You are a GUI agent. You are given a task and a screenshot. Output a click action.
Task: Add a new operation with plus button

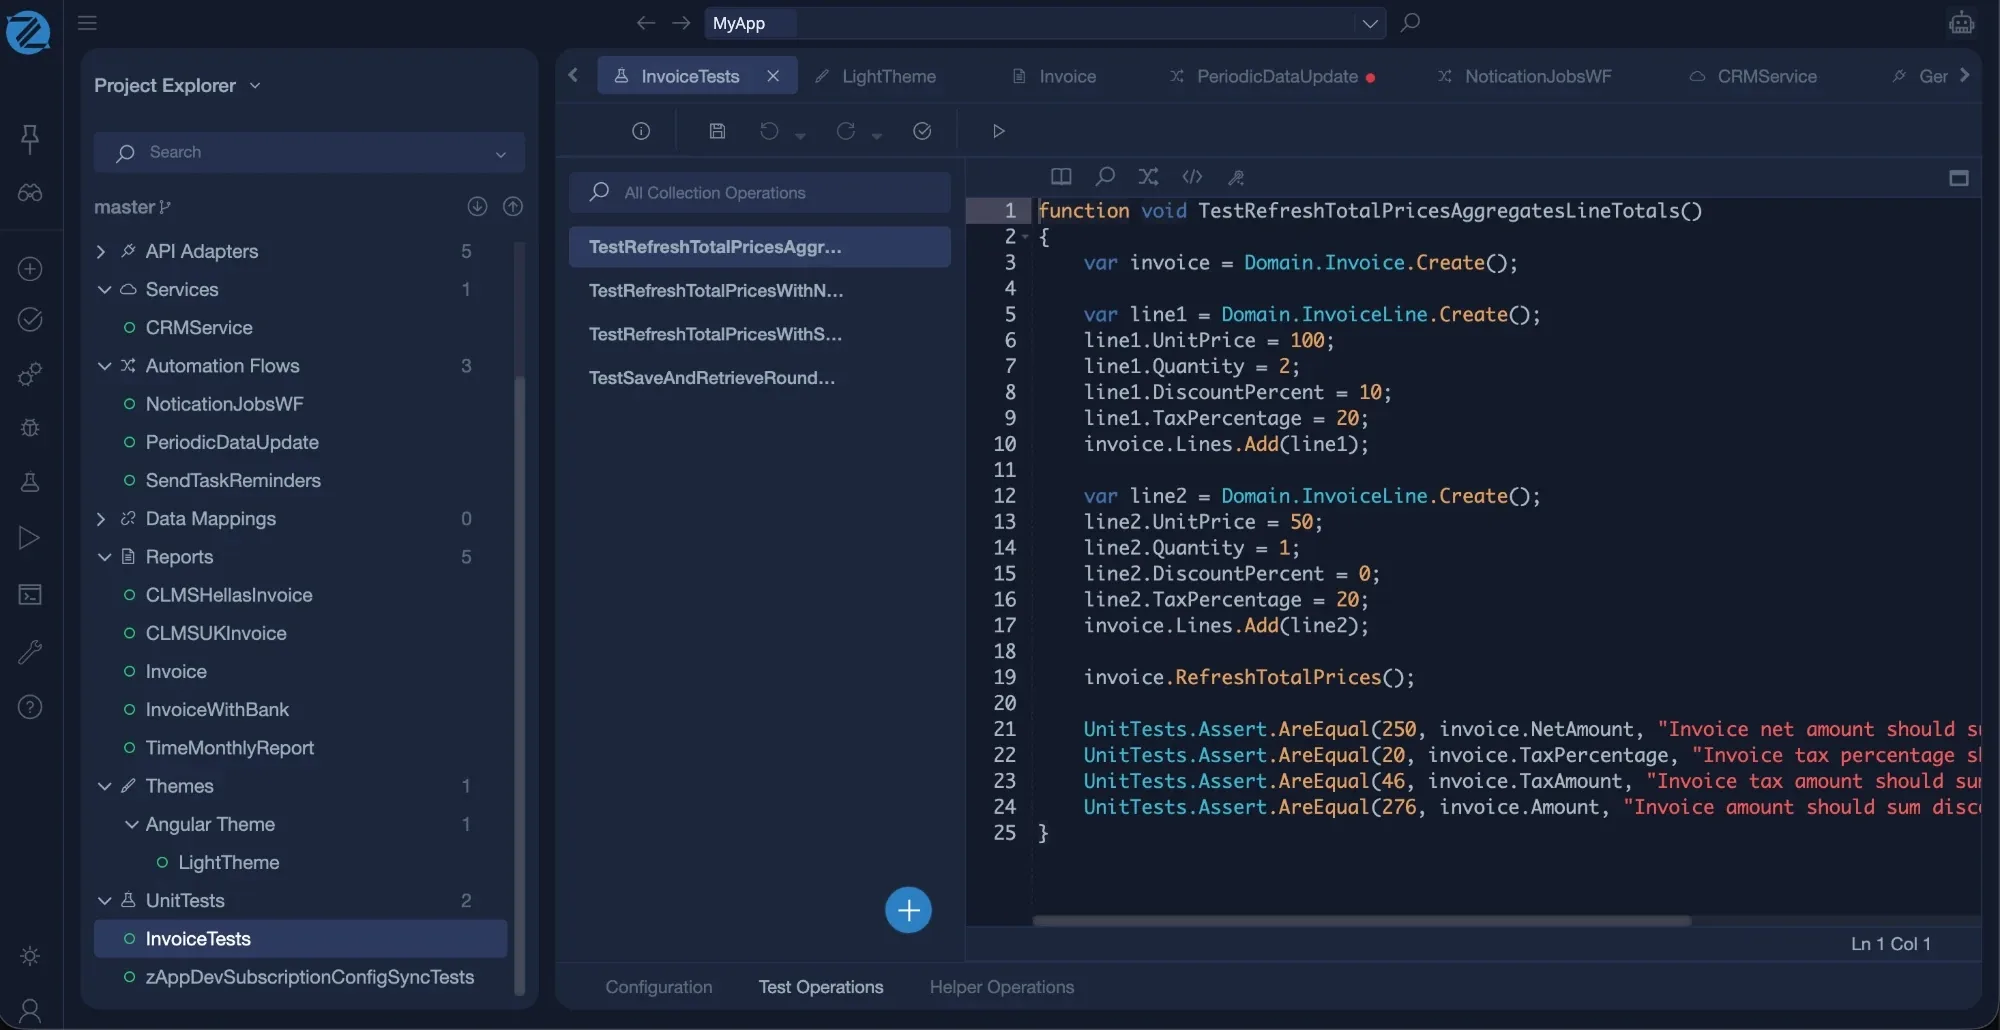(x=908, y=910)
